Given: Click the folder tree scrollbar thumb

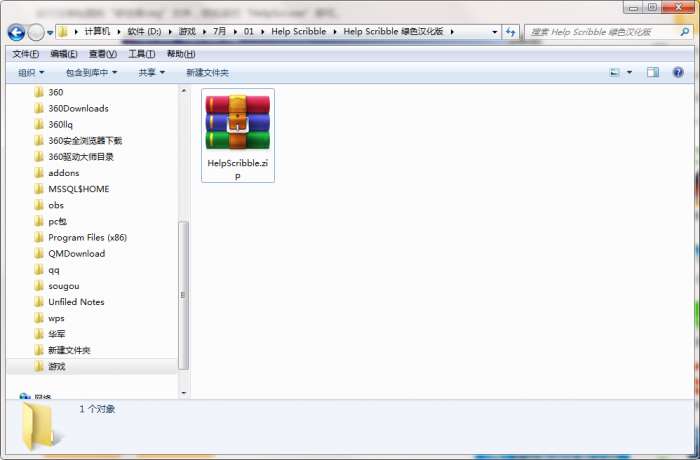Looking at the screenshot, I should [183, 295].
